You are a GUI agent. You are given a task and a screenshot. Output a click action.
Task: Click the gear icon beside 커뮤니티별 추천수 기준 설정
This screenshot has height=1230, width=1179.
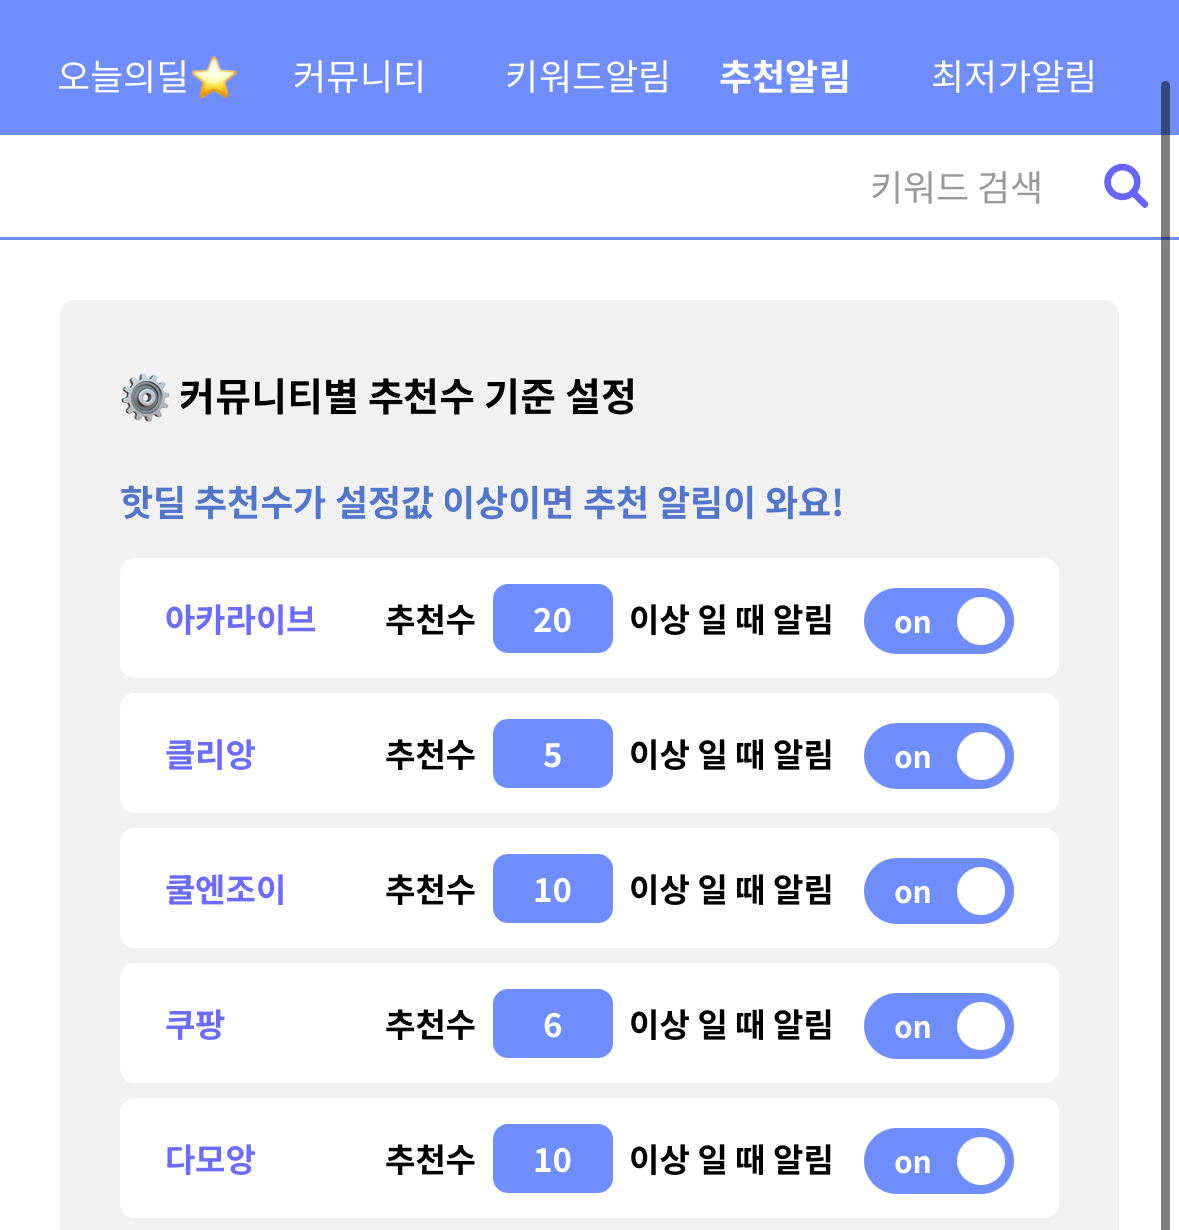[x=145, y=397]
